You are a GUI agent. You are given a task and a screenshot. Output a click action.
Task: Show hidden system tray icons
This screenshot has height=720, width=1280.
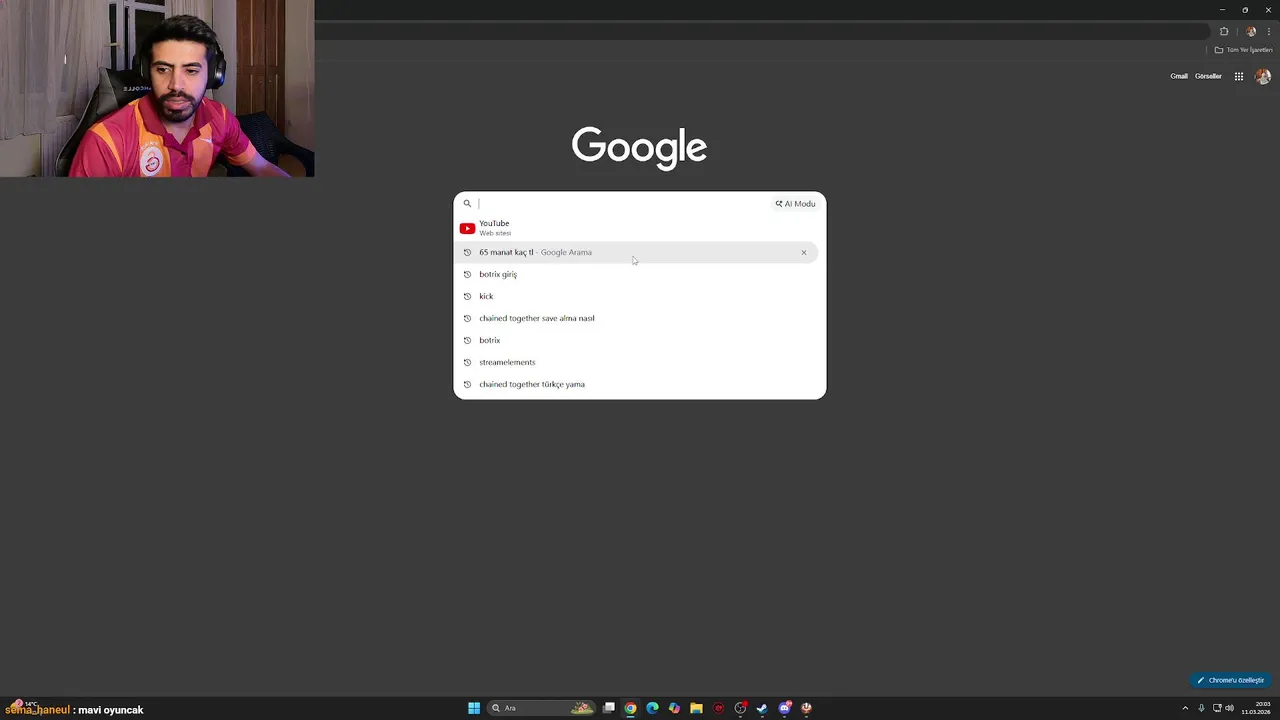point(1185,708)
